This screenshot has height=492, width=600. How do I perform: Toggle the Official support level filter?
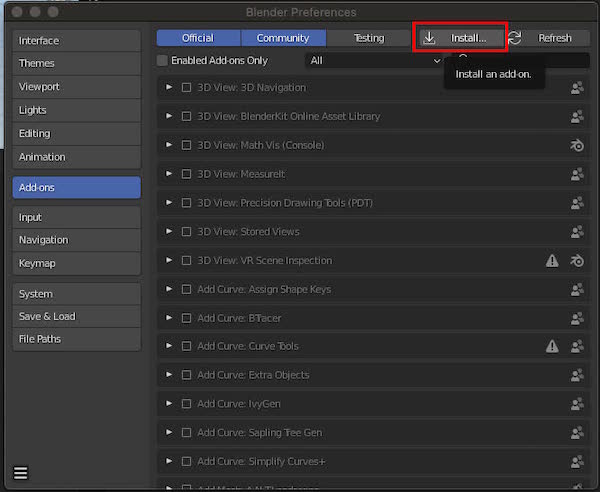click(x=199, y=38)
